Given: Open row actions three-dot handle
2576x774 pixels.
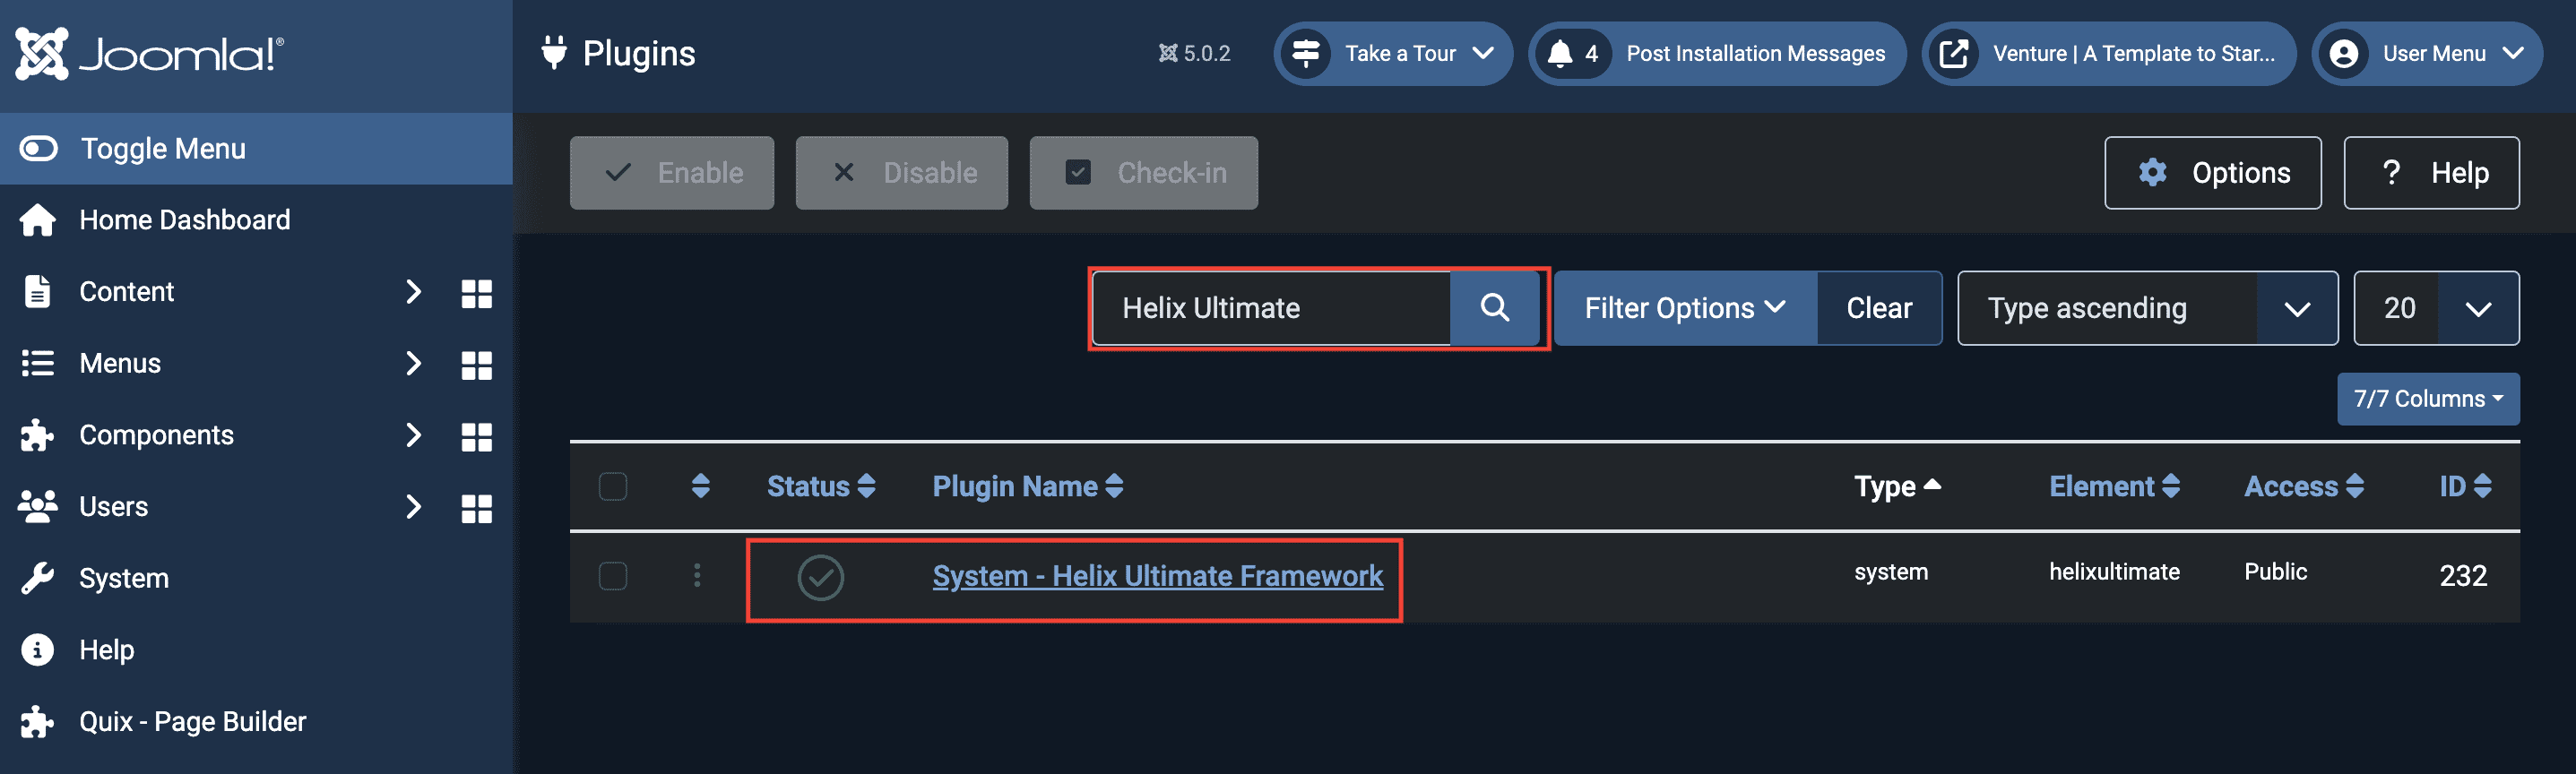Looking at the screenshot, I should point(697,576).
